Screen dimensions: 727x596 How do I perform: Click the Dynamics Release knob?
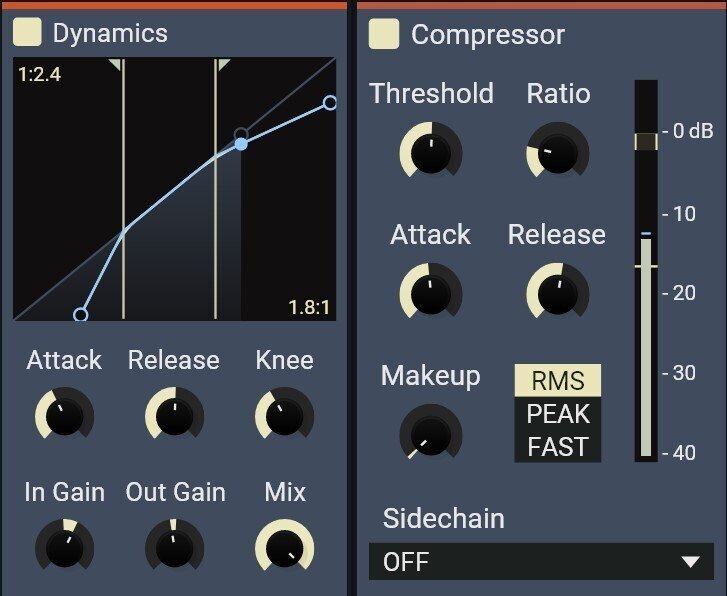click(174, 414)
